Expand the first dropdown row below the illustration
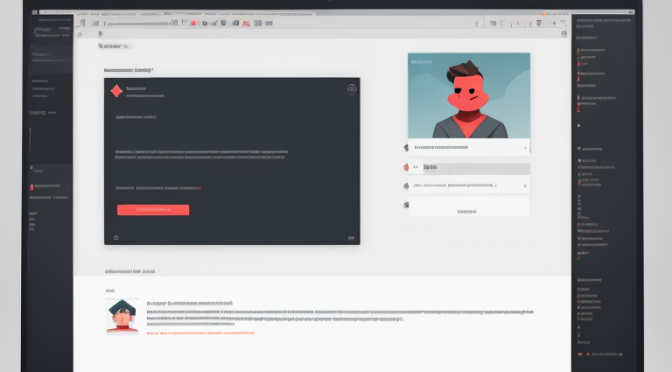The width and height of the screenshot is (672, 372). point(468,147)
